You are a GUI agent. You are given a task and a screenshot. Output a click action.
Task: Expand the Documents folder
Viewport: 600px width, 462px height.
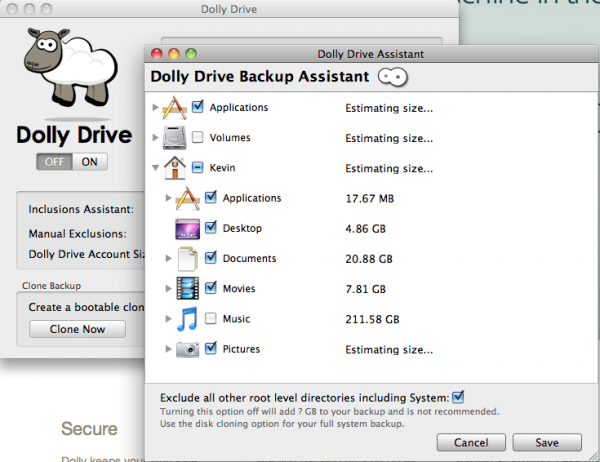[168, 258]
